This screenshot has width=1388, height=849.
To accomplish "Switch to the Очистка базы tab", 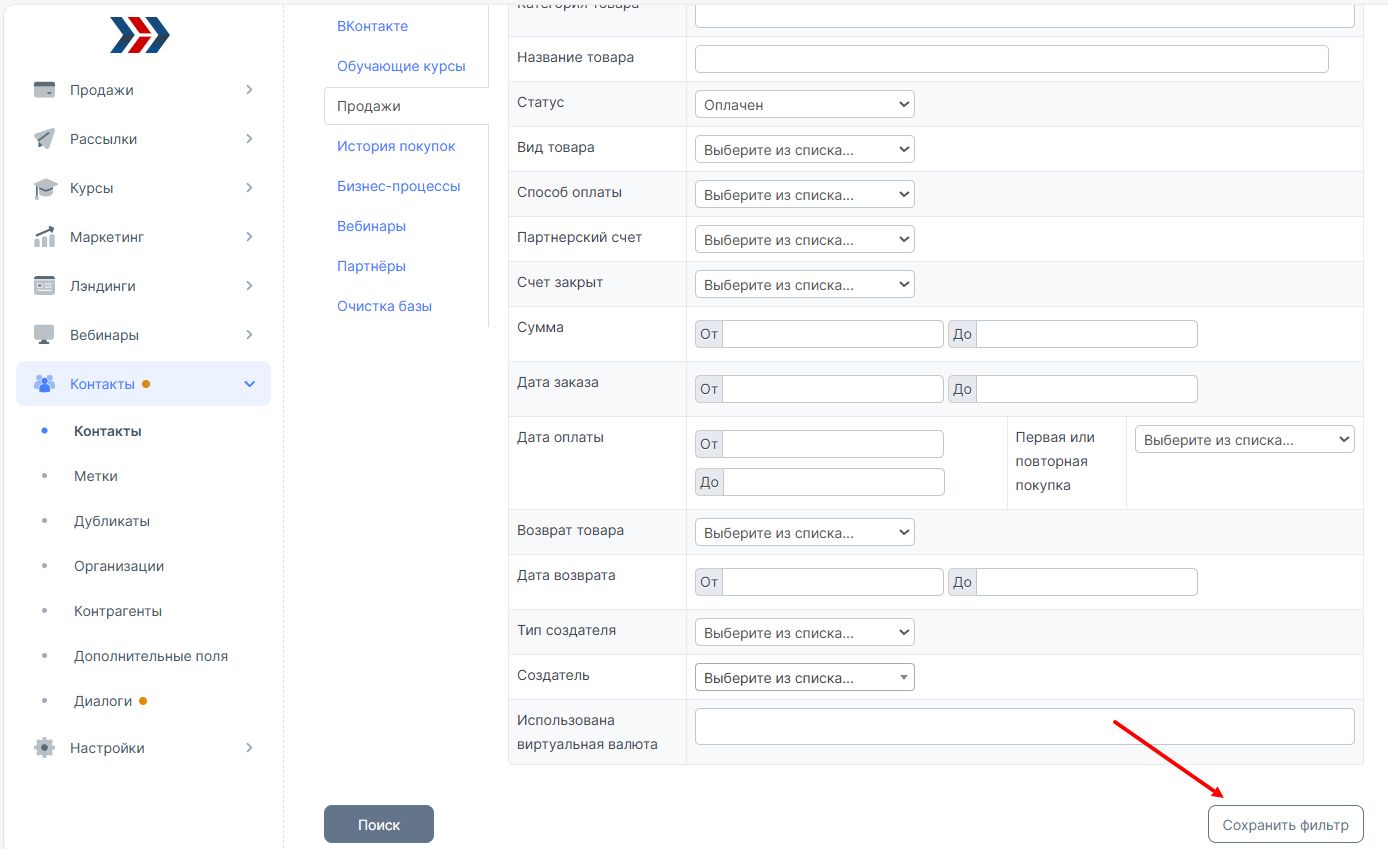I will (385, 306).
